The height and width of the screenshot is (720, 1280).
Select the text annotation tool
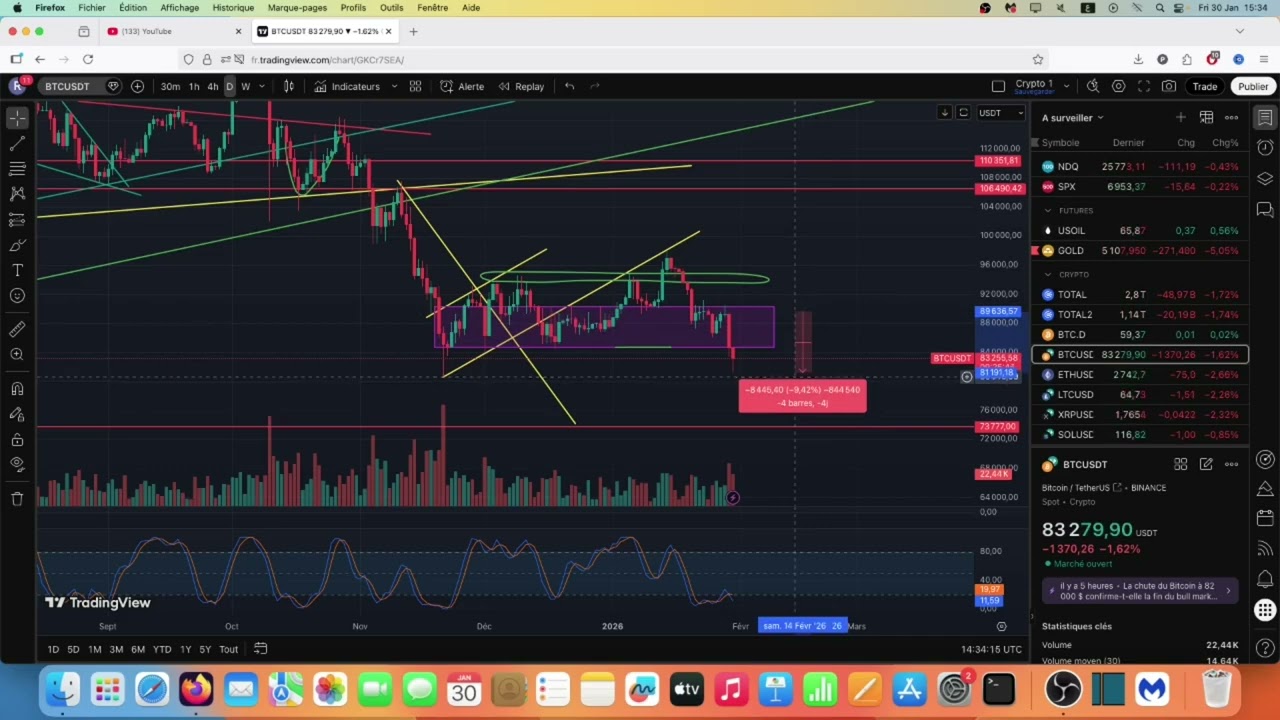point(17,271)
